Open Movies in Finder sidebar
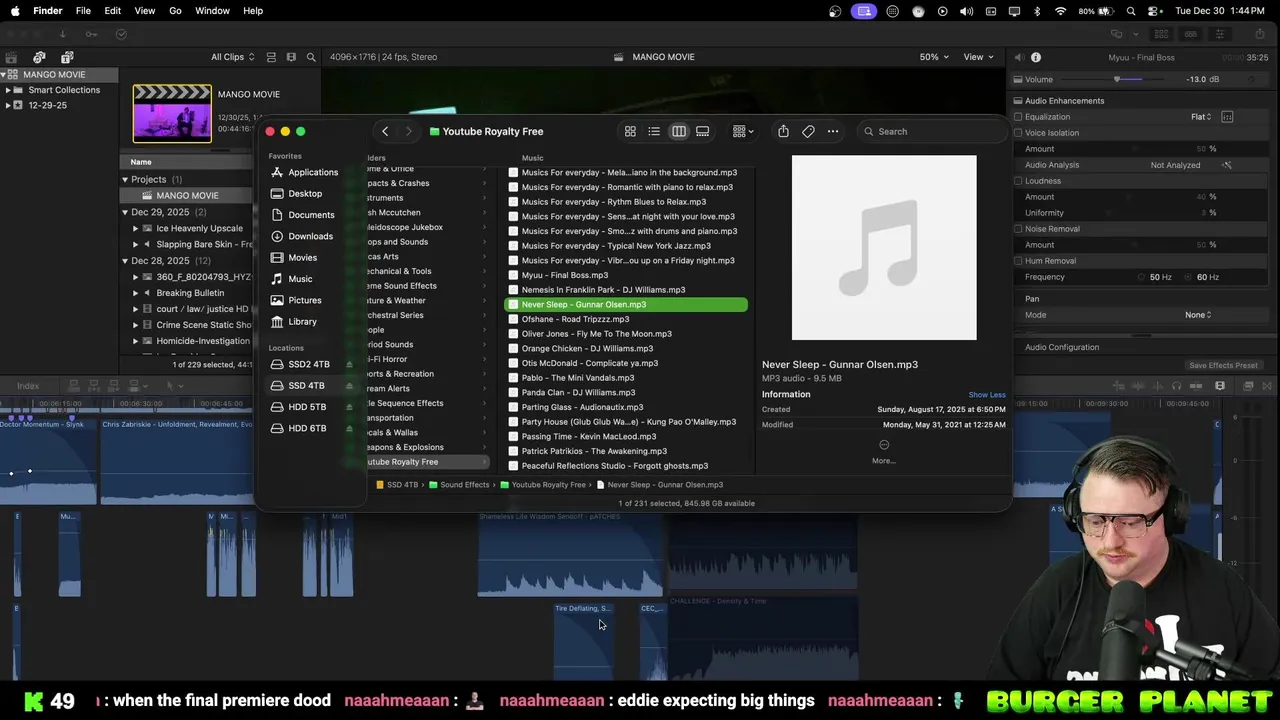The image size is (1280, 720). click(294, 258)
